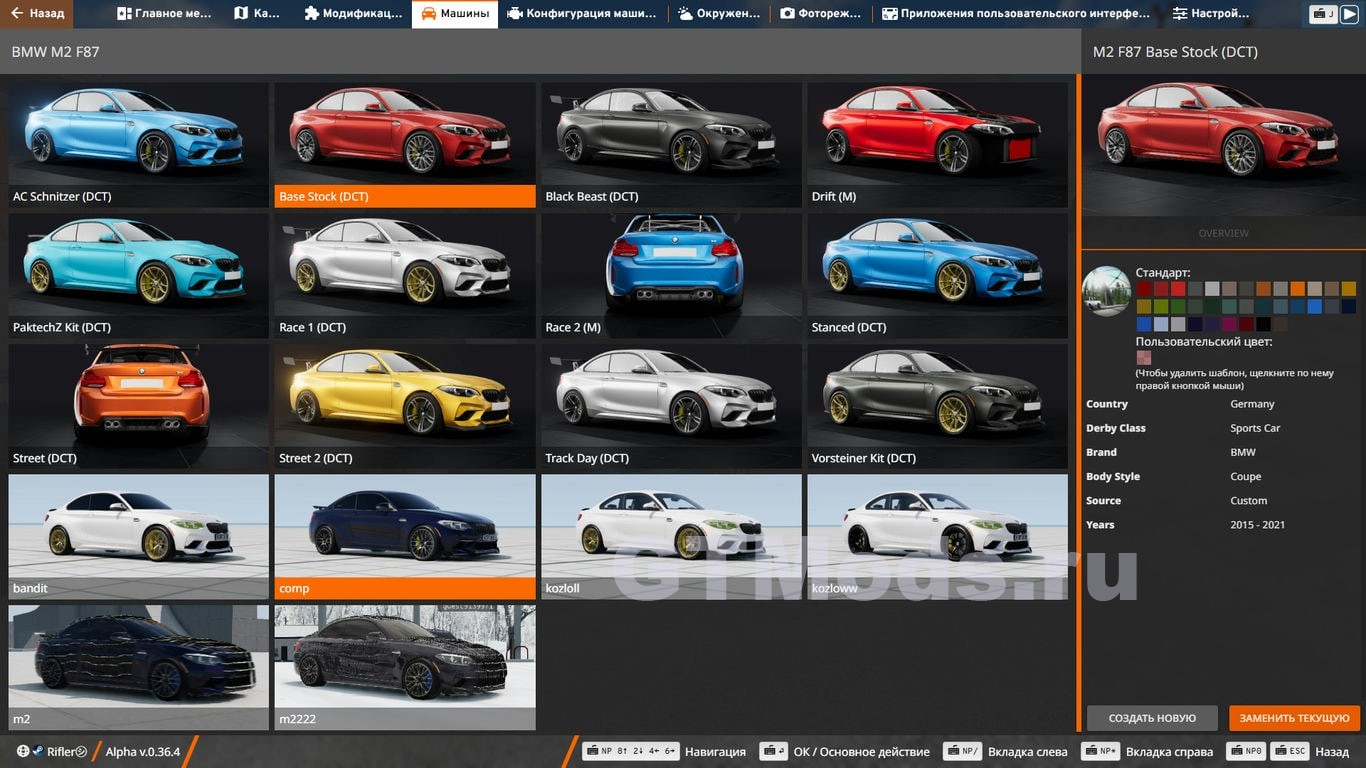This screenshot has height=768, width=1366.
Task: Click the controller J key hint icon
Action: point(1324,14)
